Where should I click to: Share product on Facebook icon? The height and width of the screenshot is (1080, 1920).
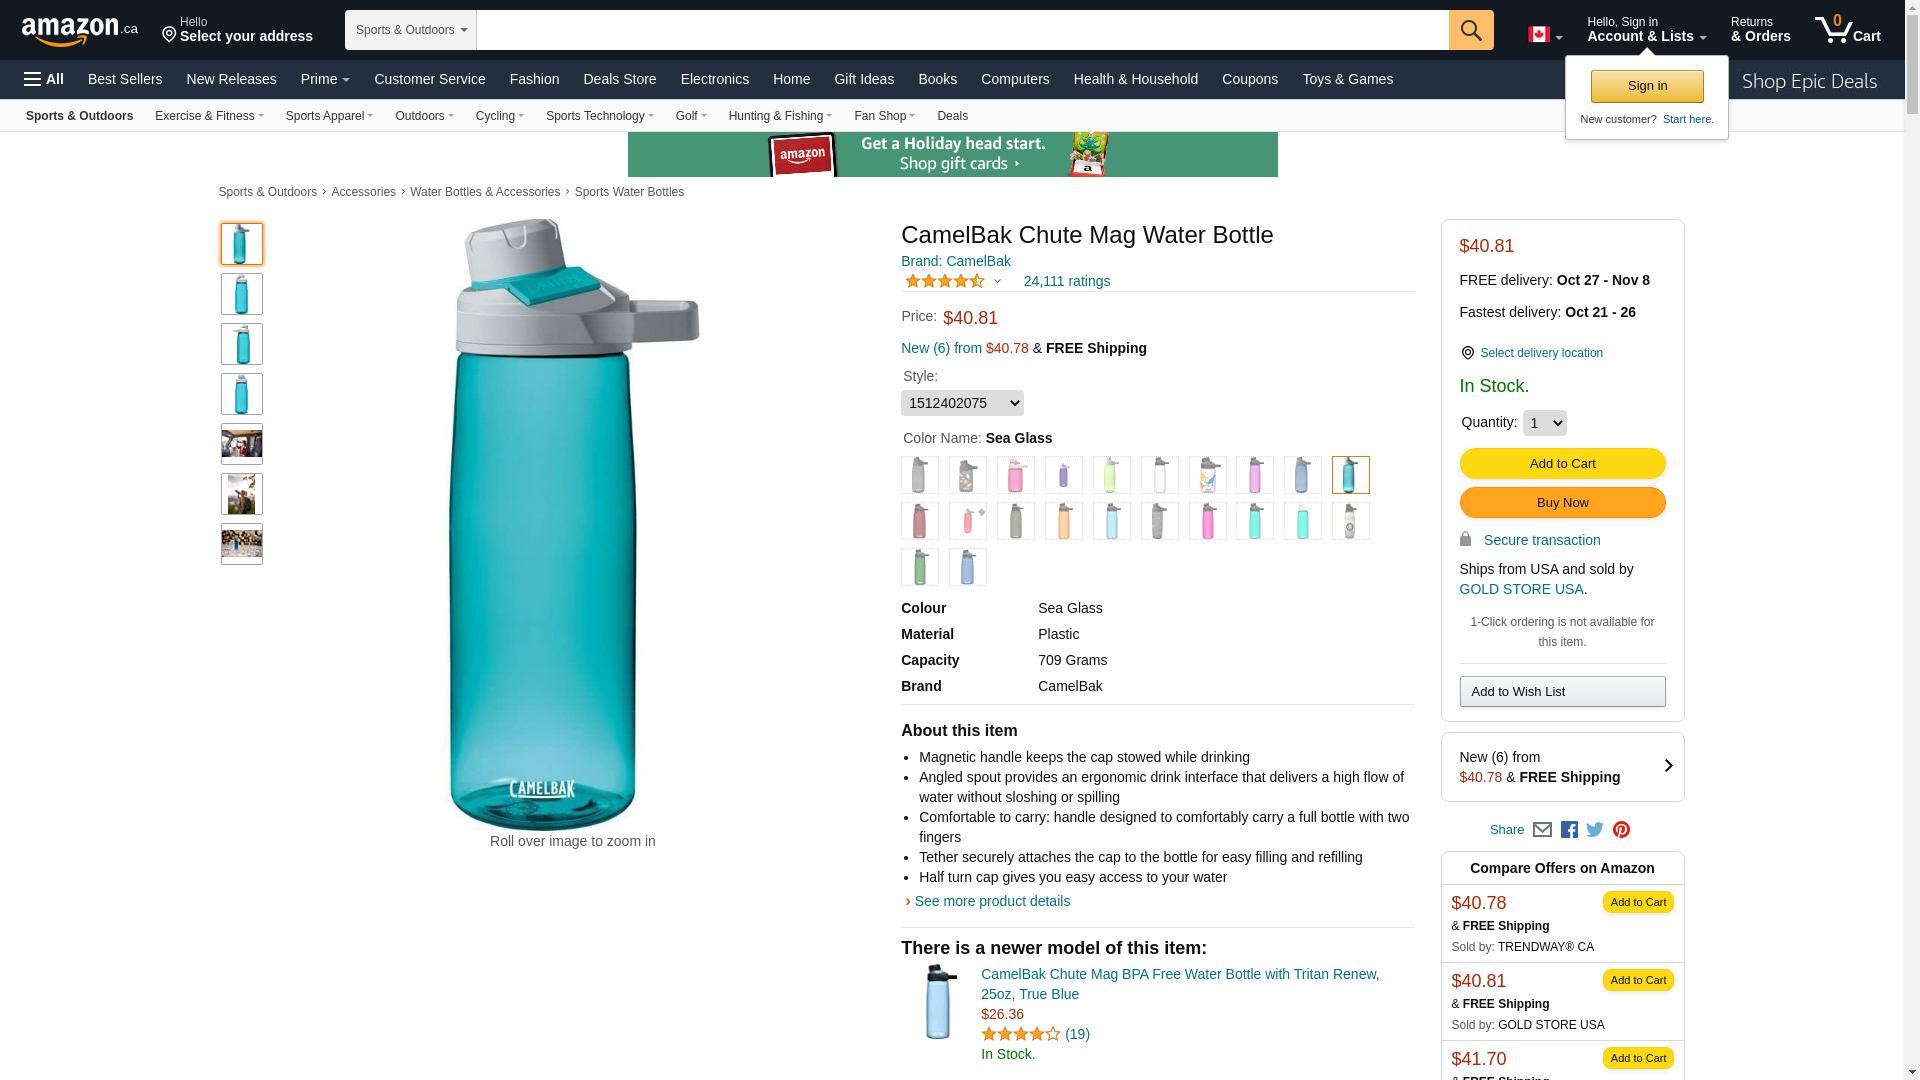(x=1569, y=830)
